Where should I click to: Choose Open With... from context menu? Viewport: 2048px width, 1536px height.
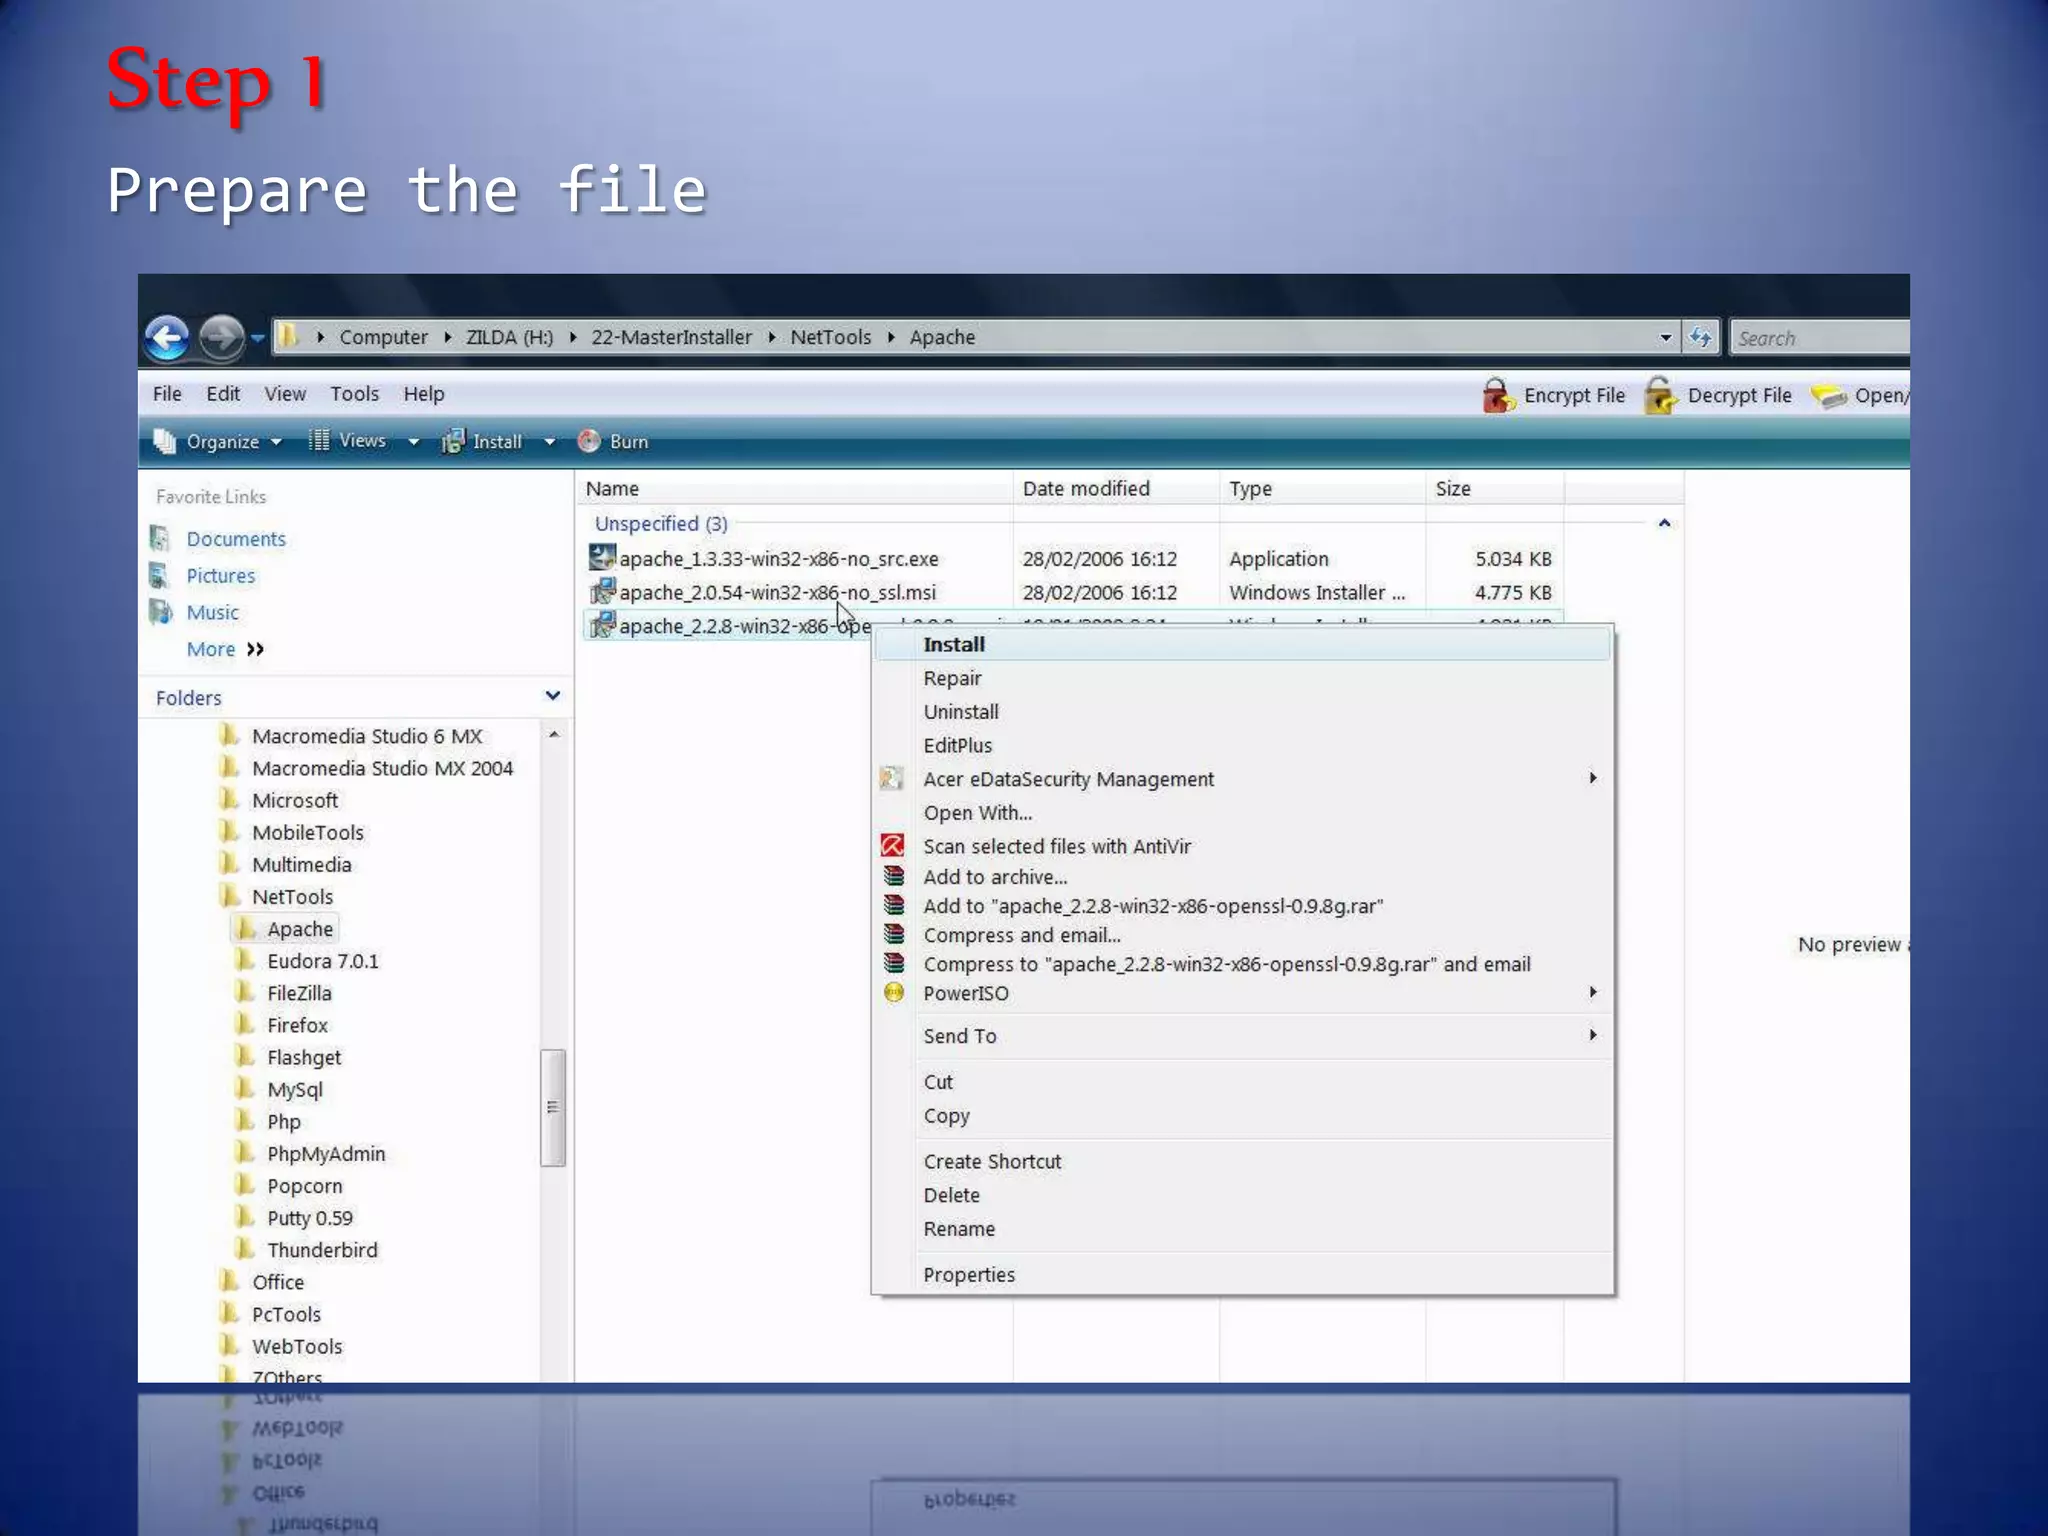tap(1242, 813)
